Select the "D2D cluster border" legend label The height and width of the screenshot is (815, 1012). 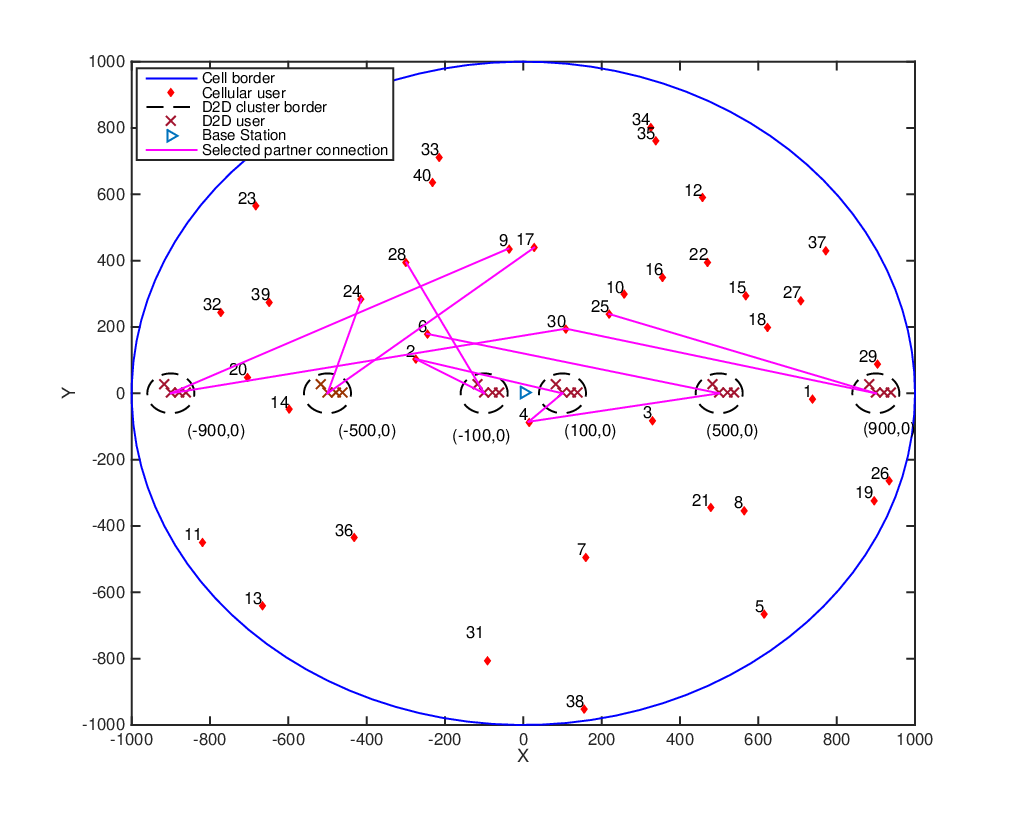(264, 107)
